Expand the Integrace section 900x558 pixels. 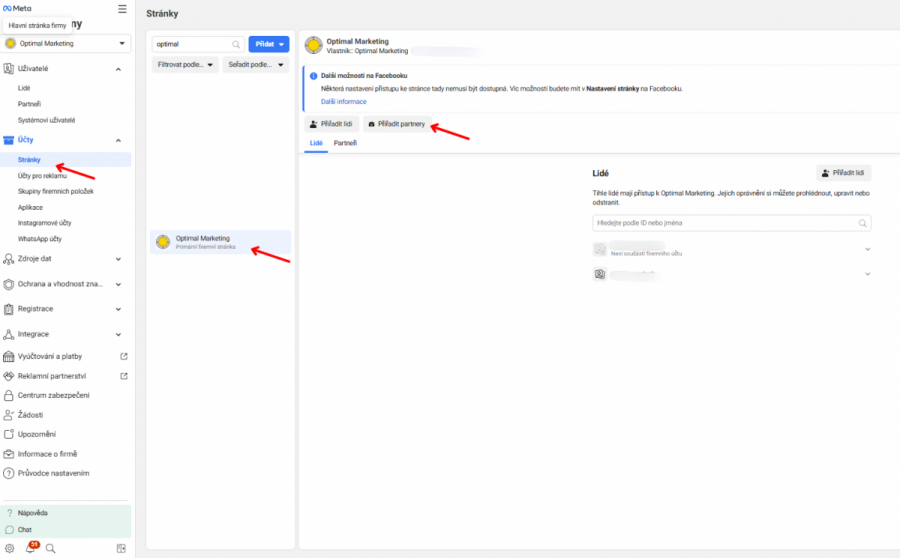pyautogui.click(x=118, y=334)
